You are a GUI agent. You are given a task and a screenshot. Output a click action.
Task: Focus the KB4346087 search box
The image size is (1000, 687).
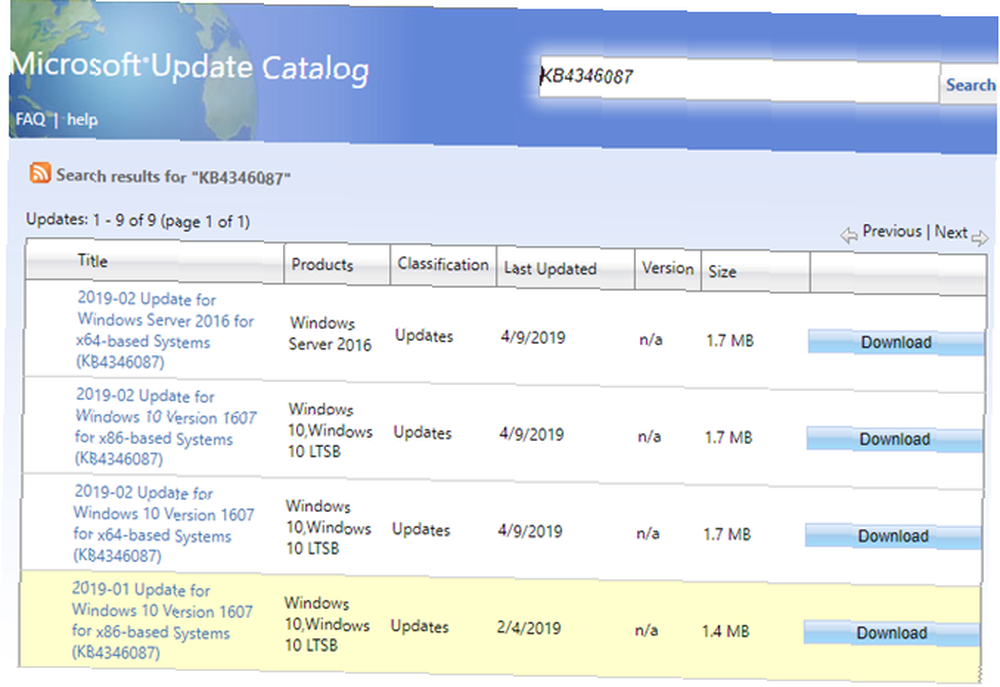pos(739,80)
